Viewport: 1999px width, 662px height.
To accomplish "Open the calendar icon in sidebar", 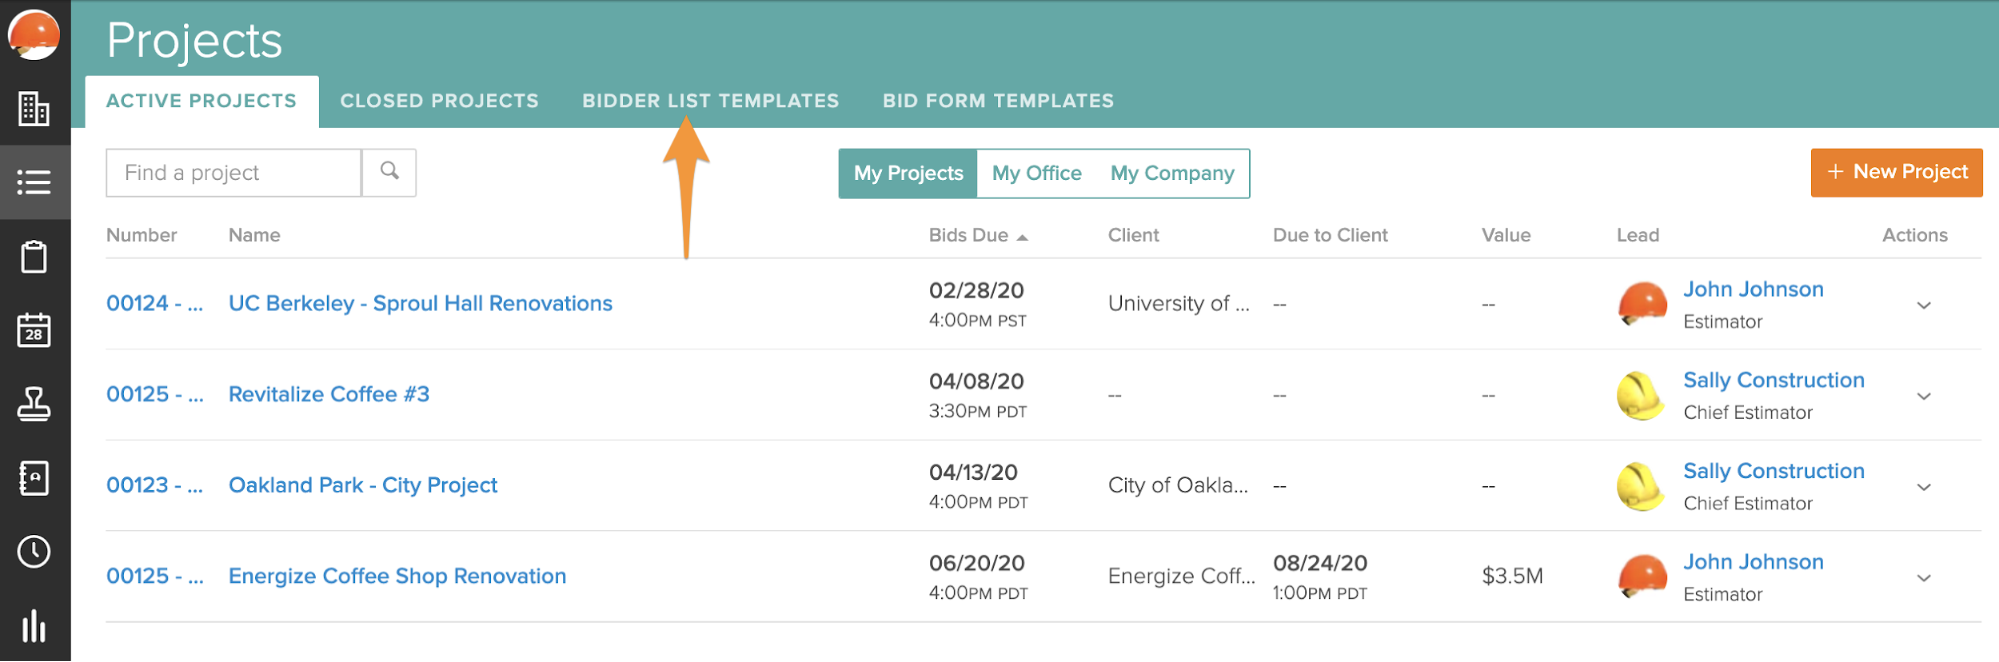I will 34,330.
